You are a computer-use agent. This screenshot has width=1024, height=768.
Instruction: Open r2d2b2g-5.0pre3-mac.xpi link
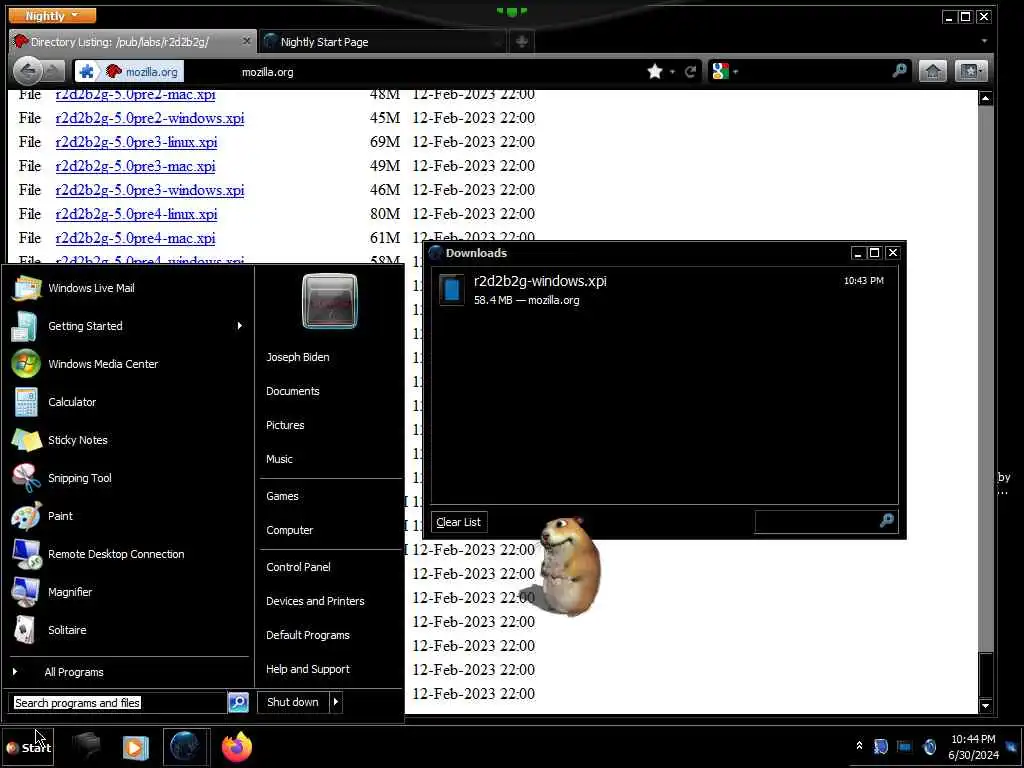click(135, 166)
